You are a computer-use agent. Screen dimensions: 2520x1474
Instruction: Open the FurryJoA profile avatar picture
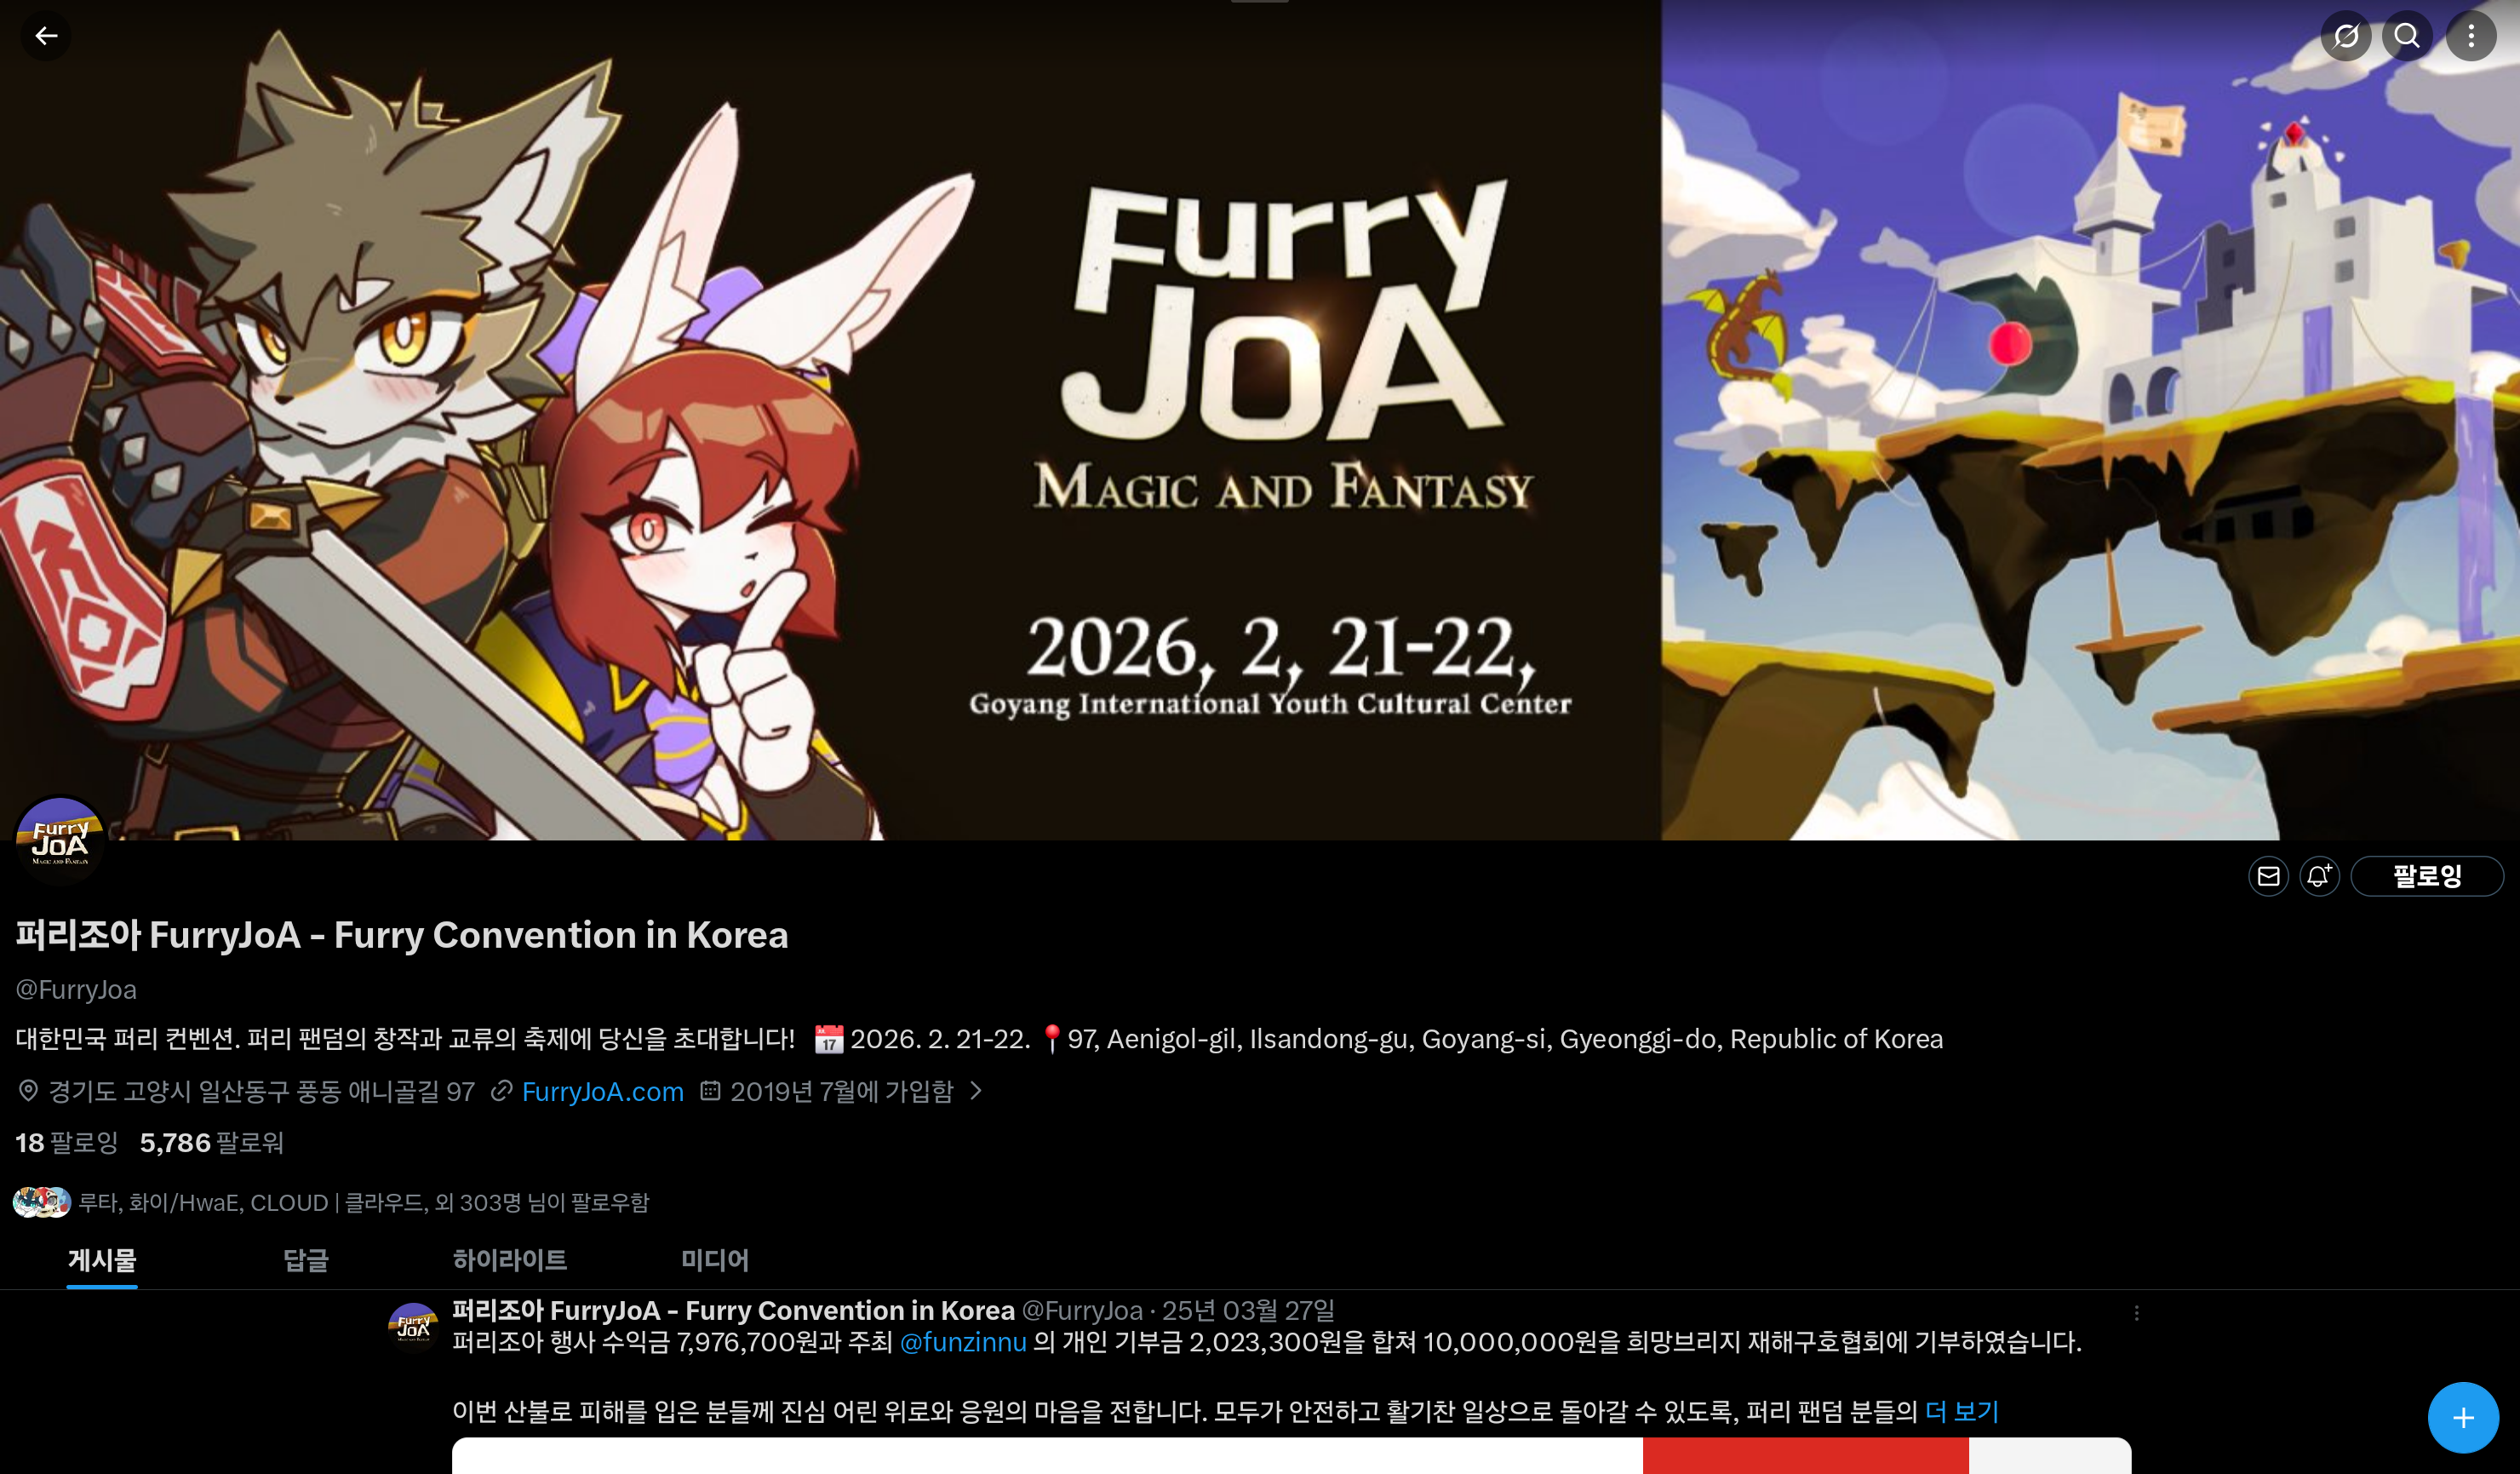coord(60,840)
